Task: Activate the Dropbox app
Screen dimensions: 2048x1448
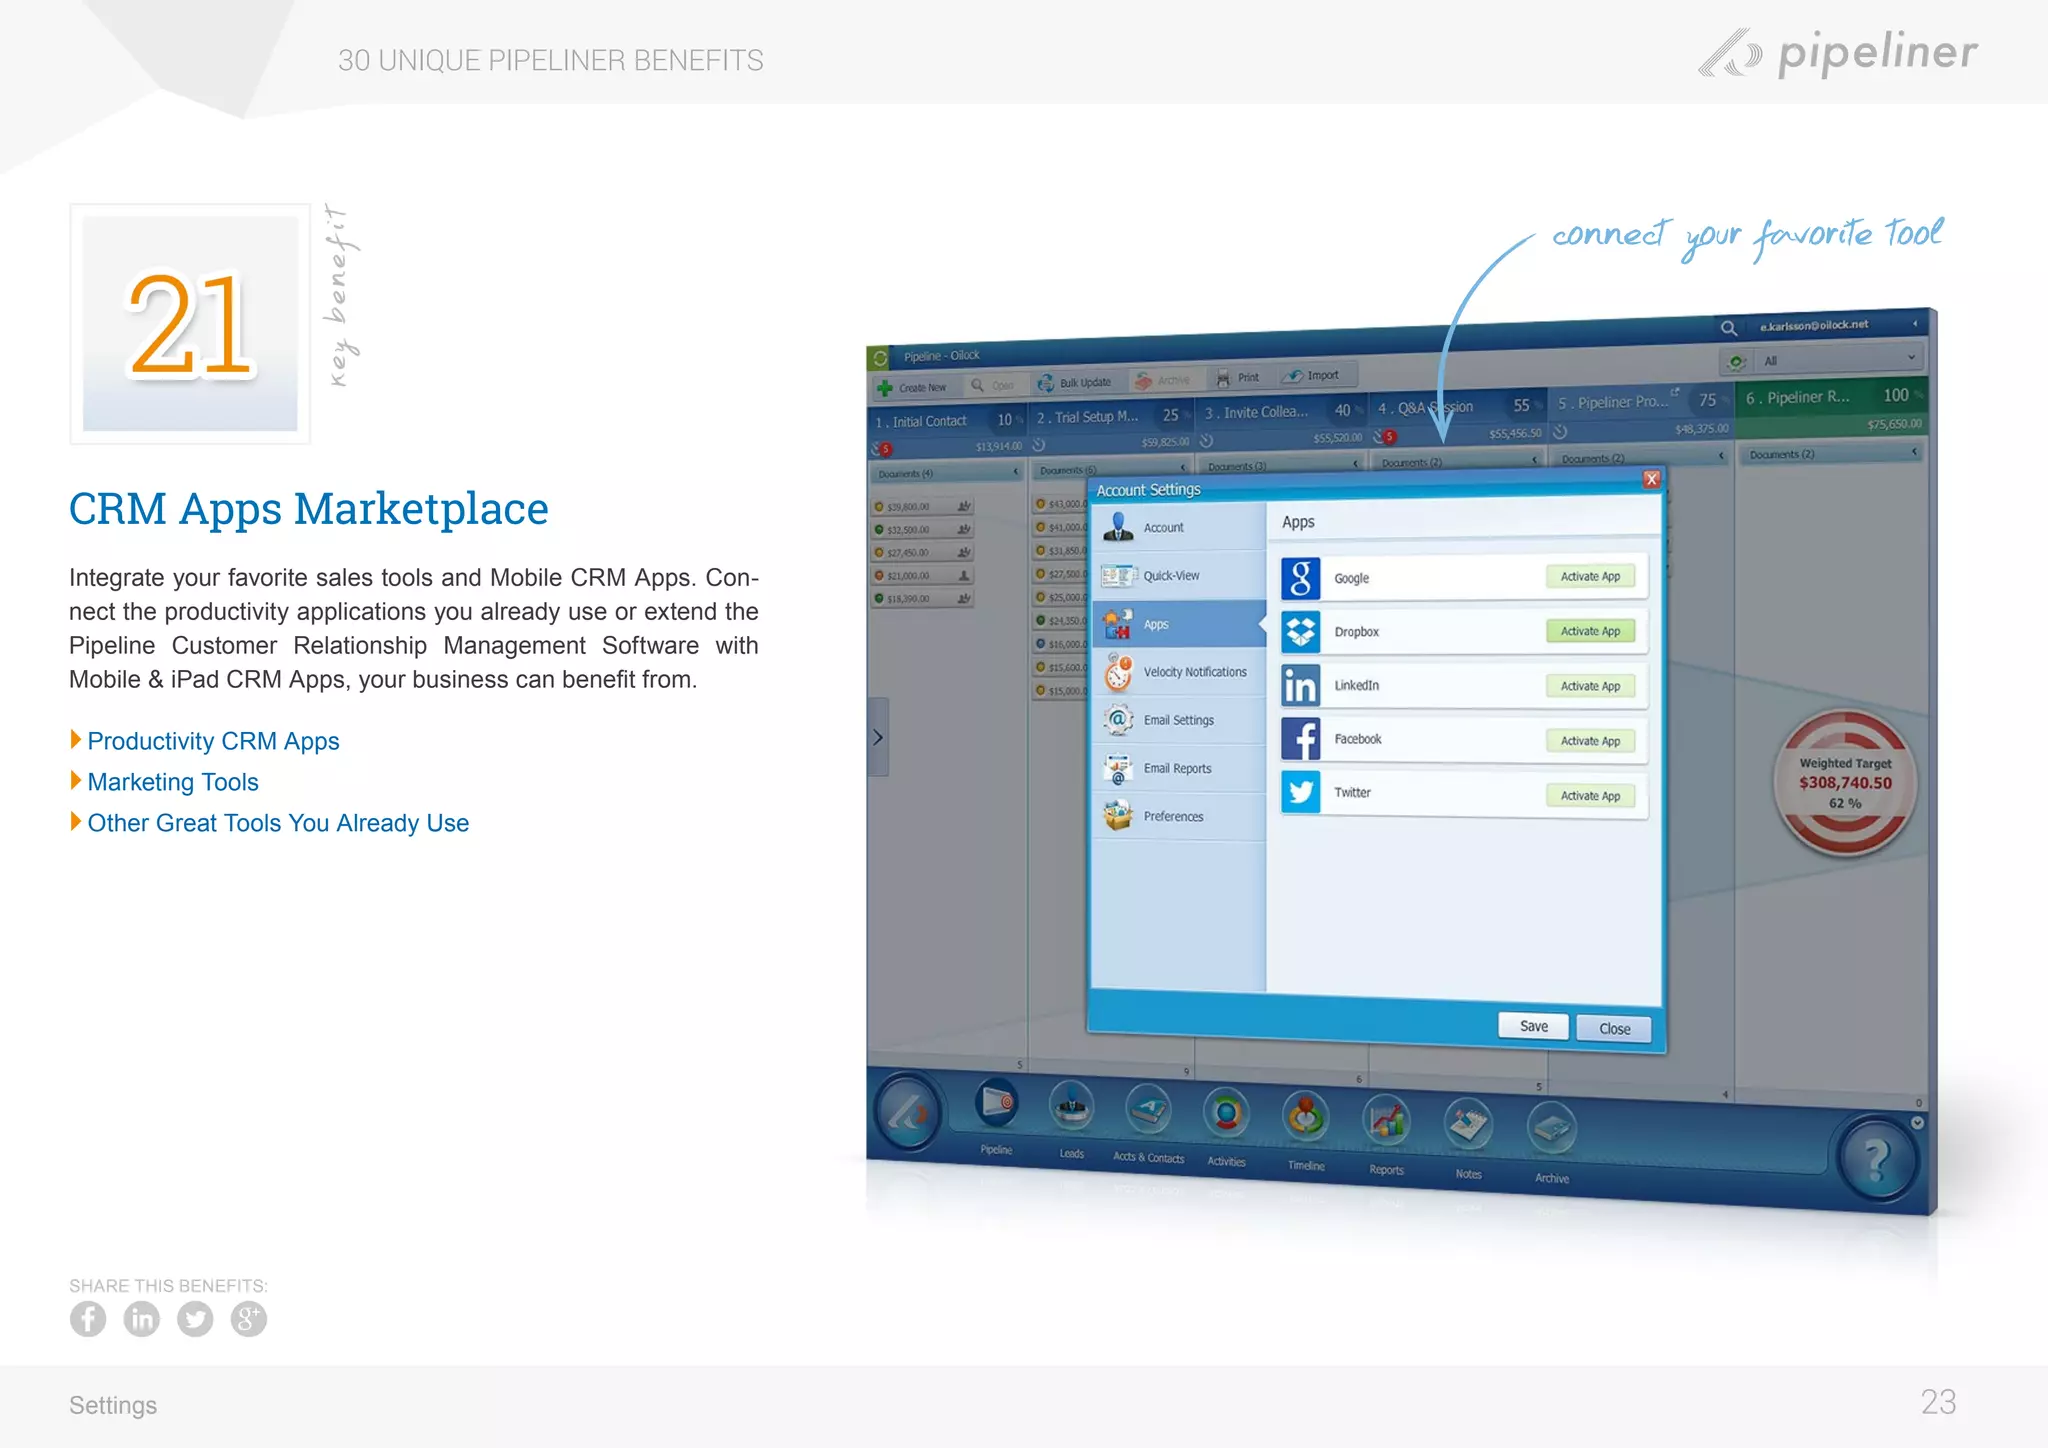Action: [x=1590, y=632]
